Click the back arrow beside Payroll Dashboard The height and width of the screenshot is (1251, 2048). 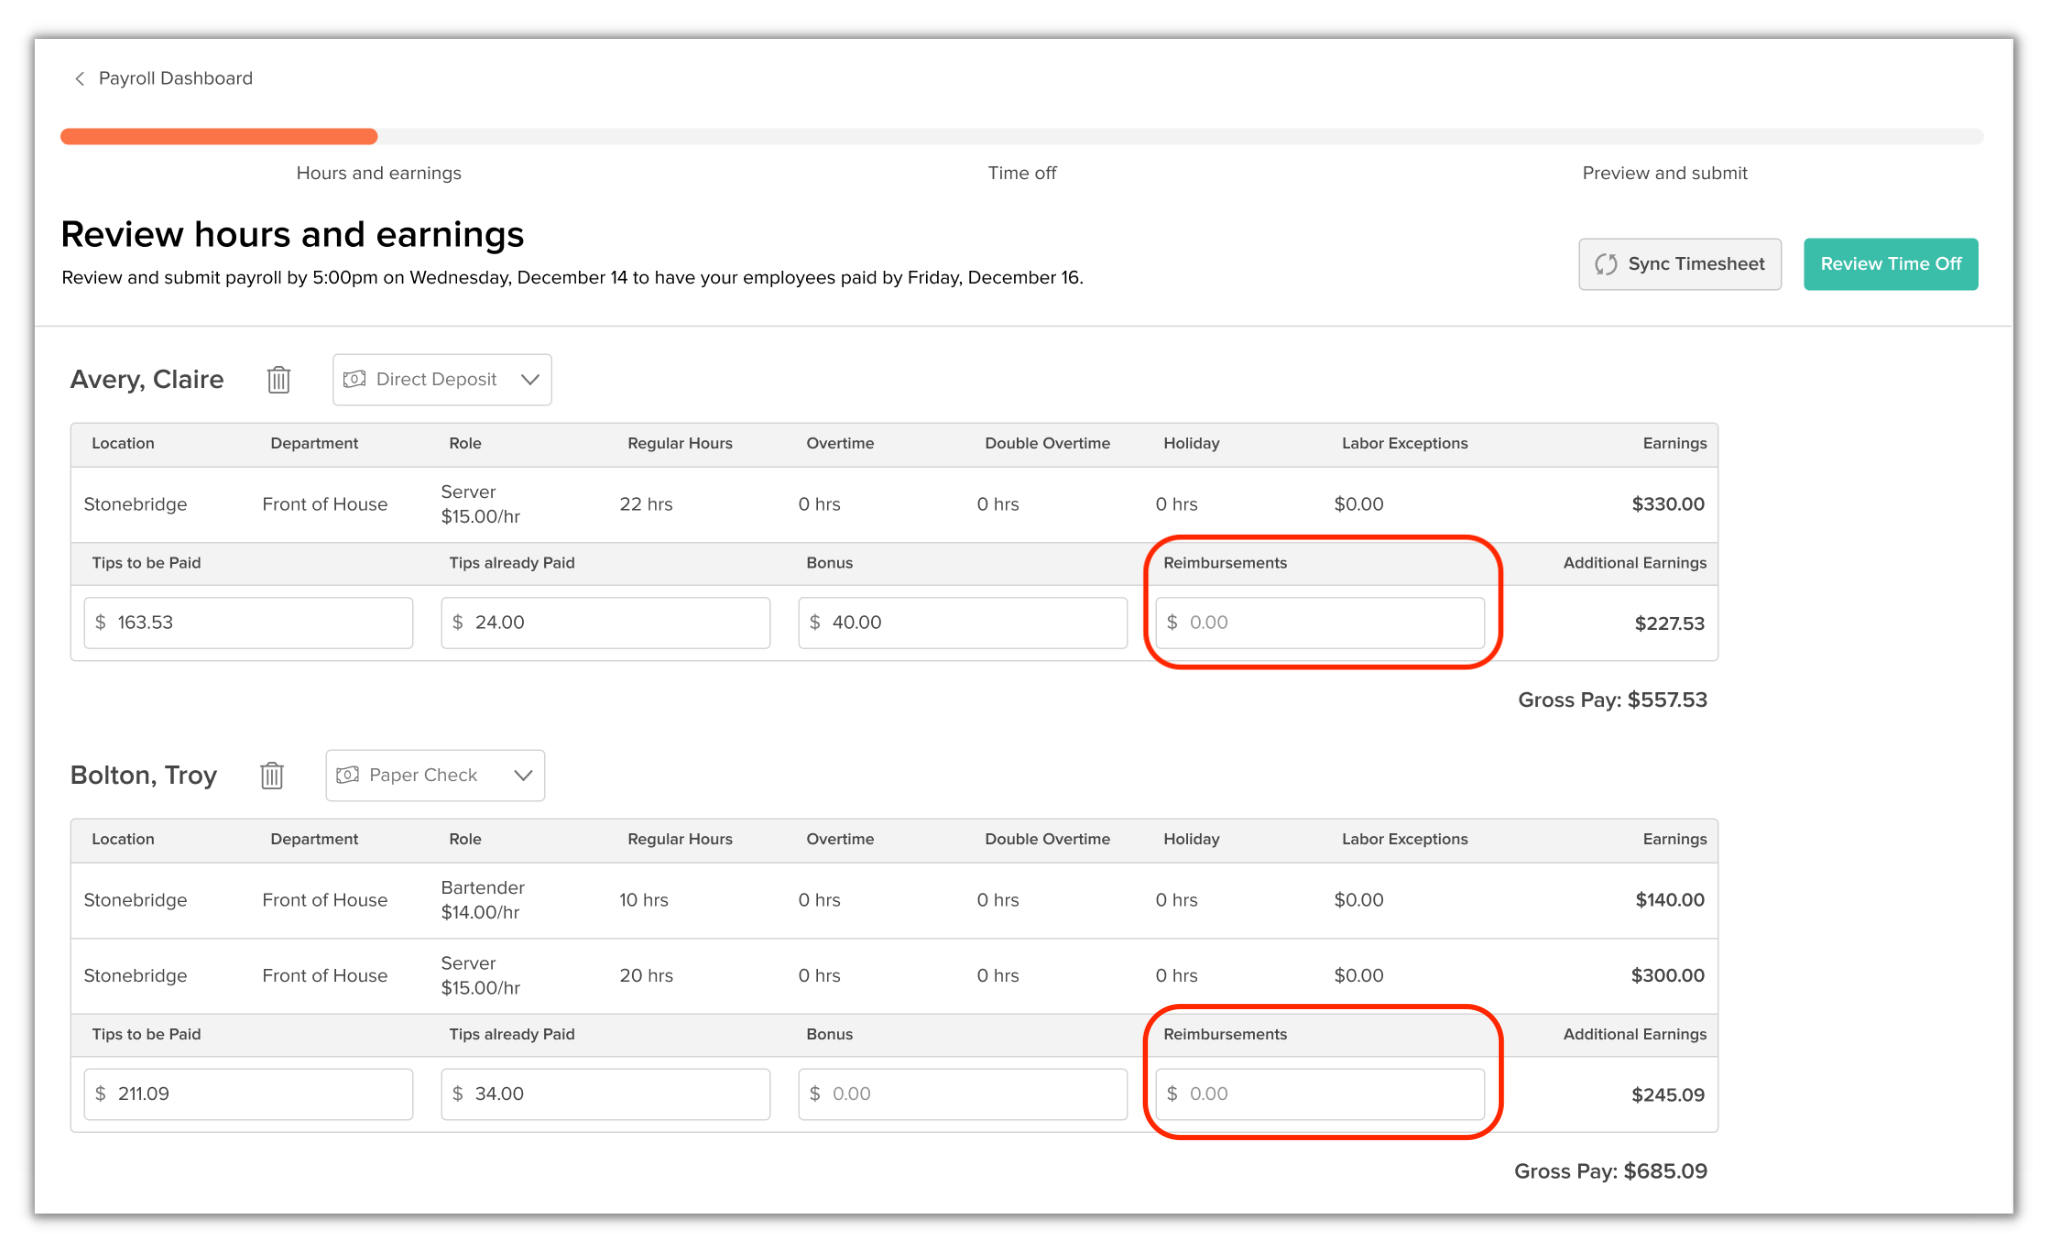pyautogui.click(x=79, y=79)
